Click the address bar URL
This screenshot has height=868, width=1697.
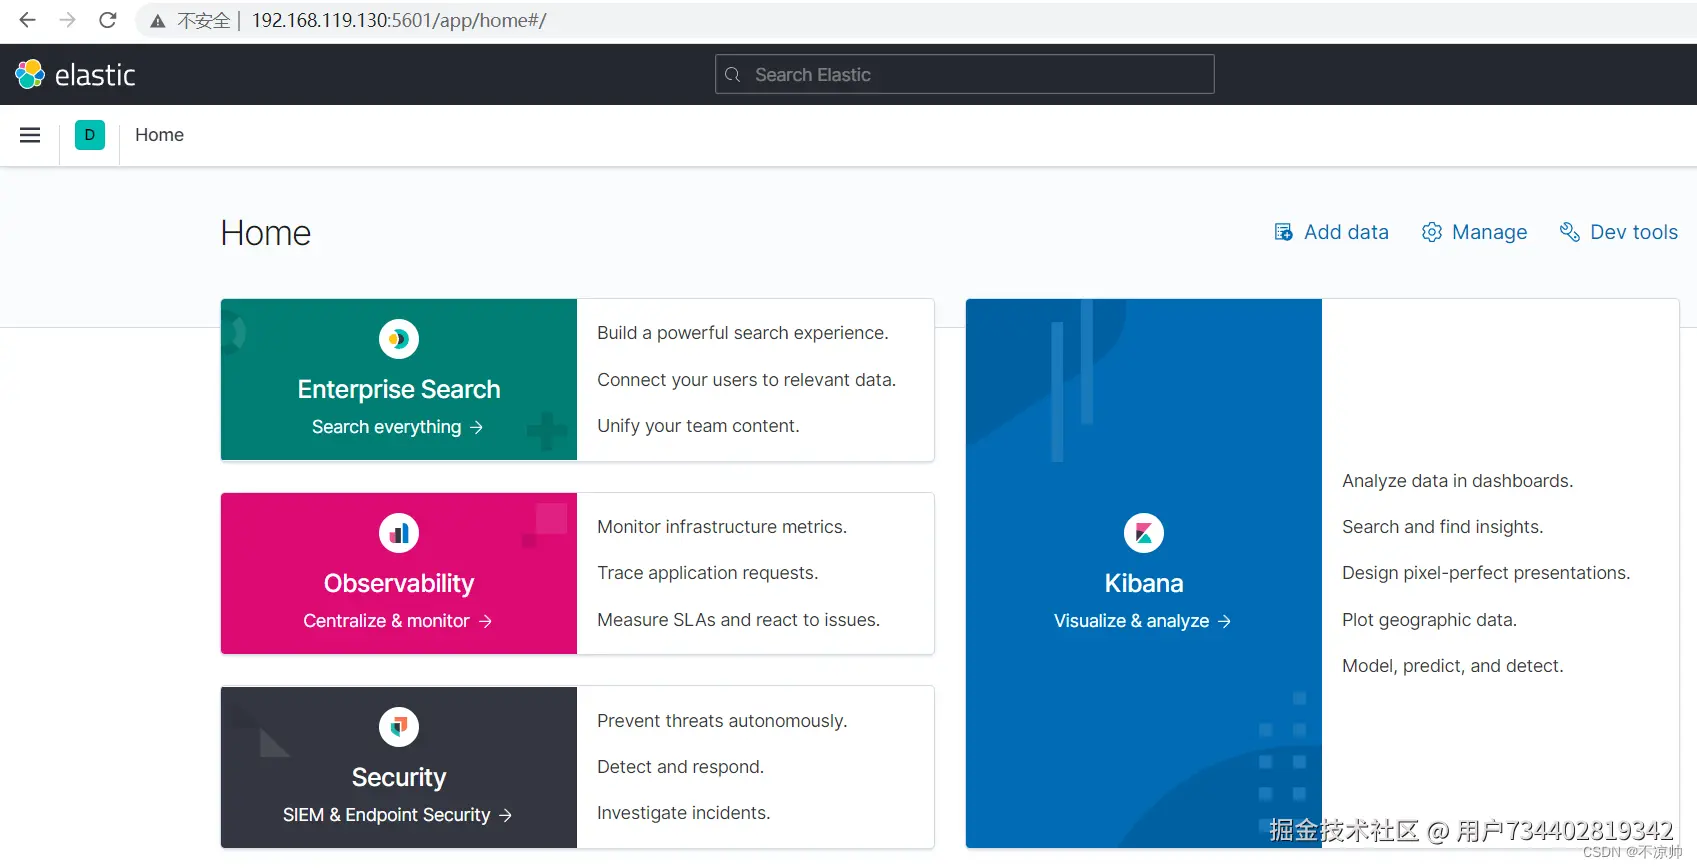click(x=399, y=20)
